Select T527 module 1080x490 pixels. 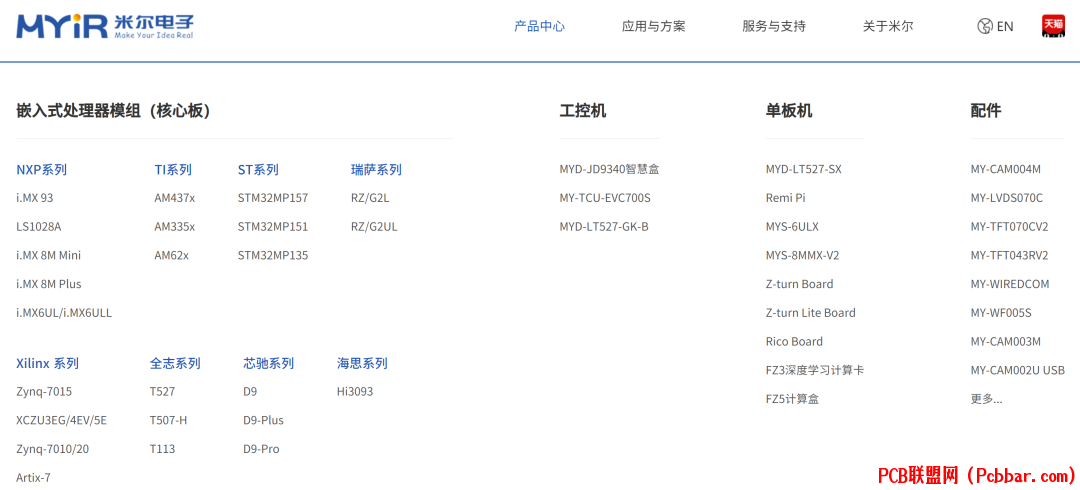(163, 391)
